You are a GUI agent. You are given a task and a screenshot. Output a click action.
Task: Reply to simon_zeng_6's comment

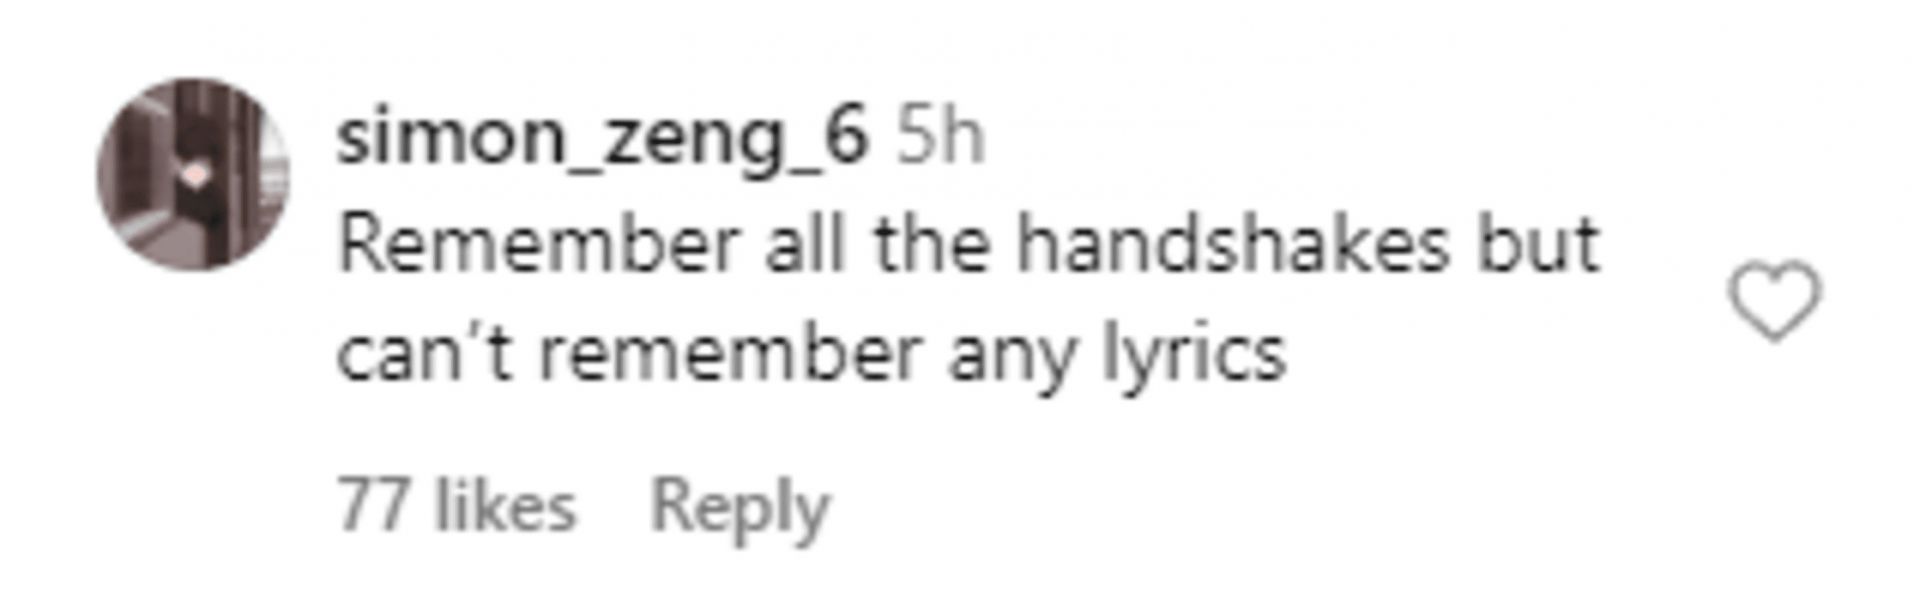[740, 506]
